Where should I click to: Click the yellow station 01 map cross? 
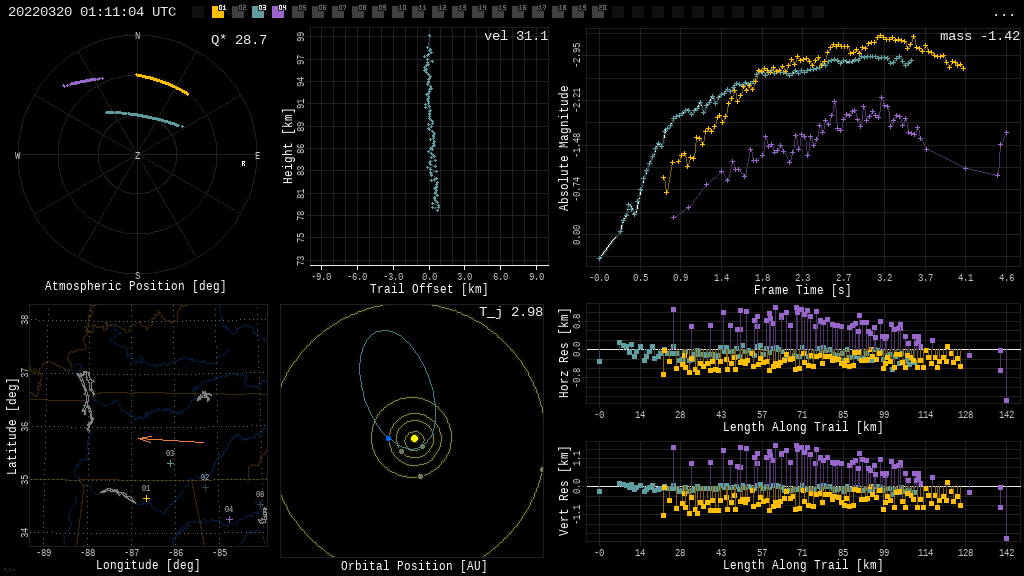tap(146, 498)
